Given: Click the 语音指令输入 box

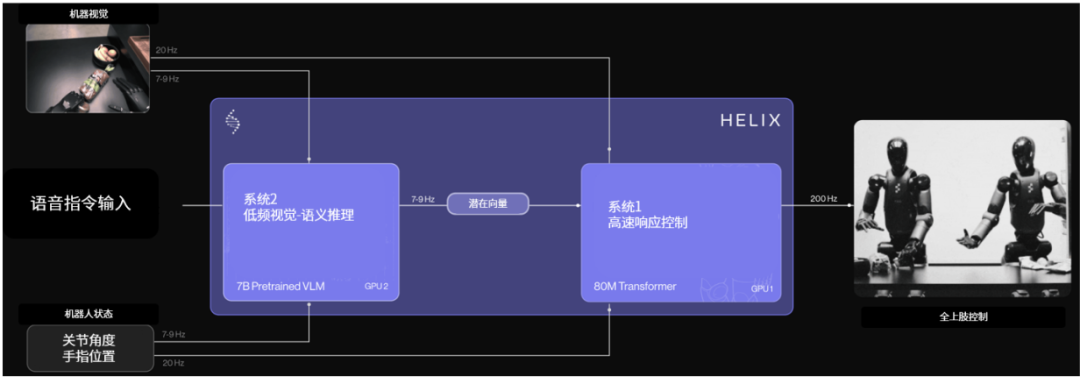Looking at the screenshot, I should tap(81, 204).
